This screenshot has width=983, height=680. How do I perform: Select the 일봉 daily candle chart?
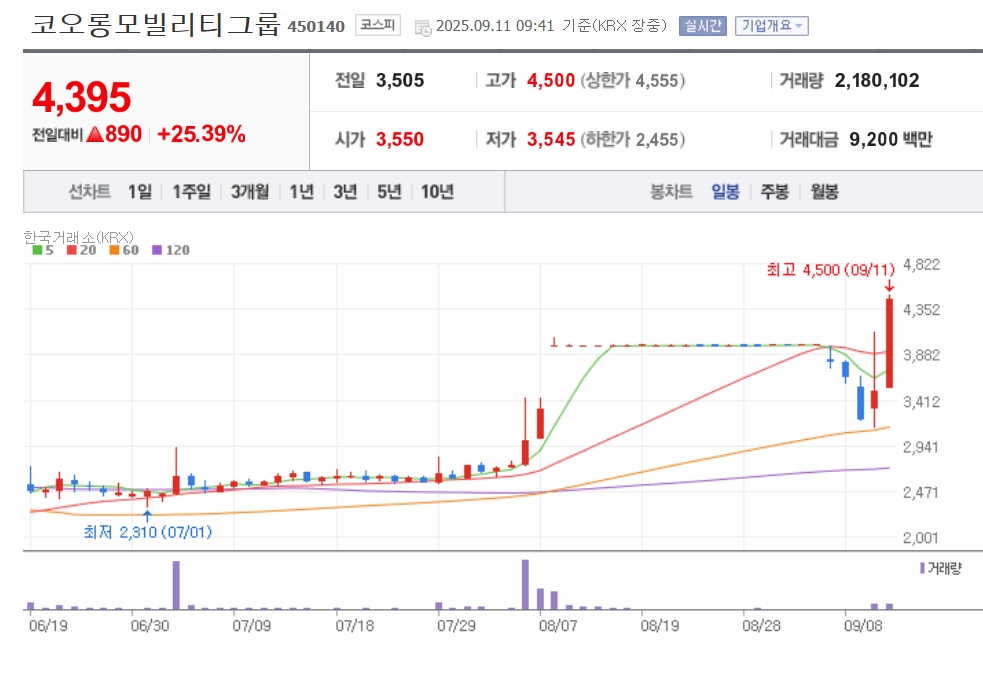point(725,192)
